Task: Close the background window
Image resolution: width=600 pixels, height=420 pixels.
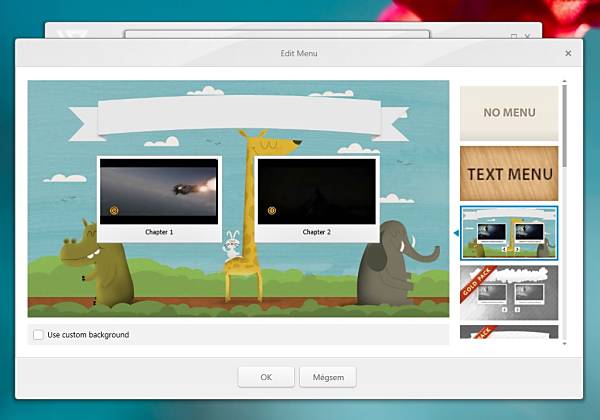Action: pyautogui.click(x=527, y=36)
